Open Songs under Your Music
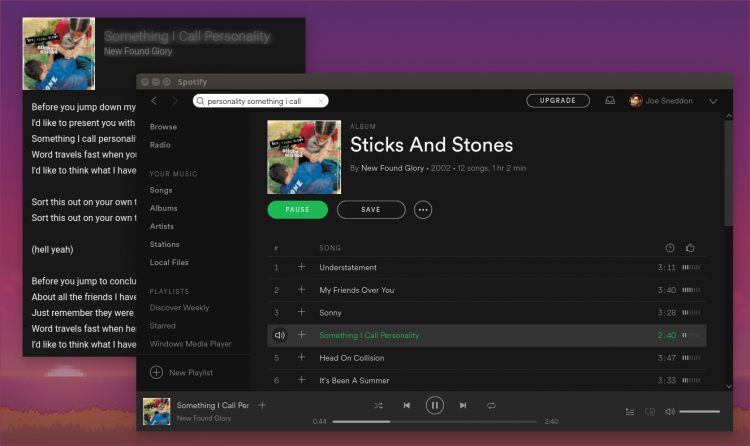The width and height of the screenshot is (750, 446). click(x=161, y=190)
